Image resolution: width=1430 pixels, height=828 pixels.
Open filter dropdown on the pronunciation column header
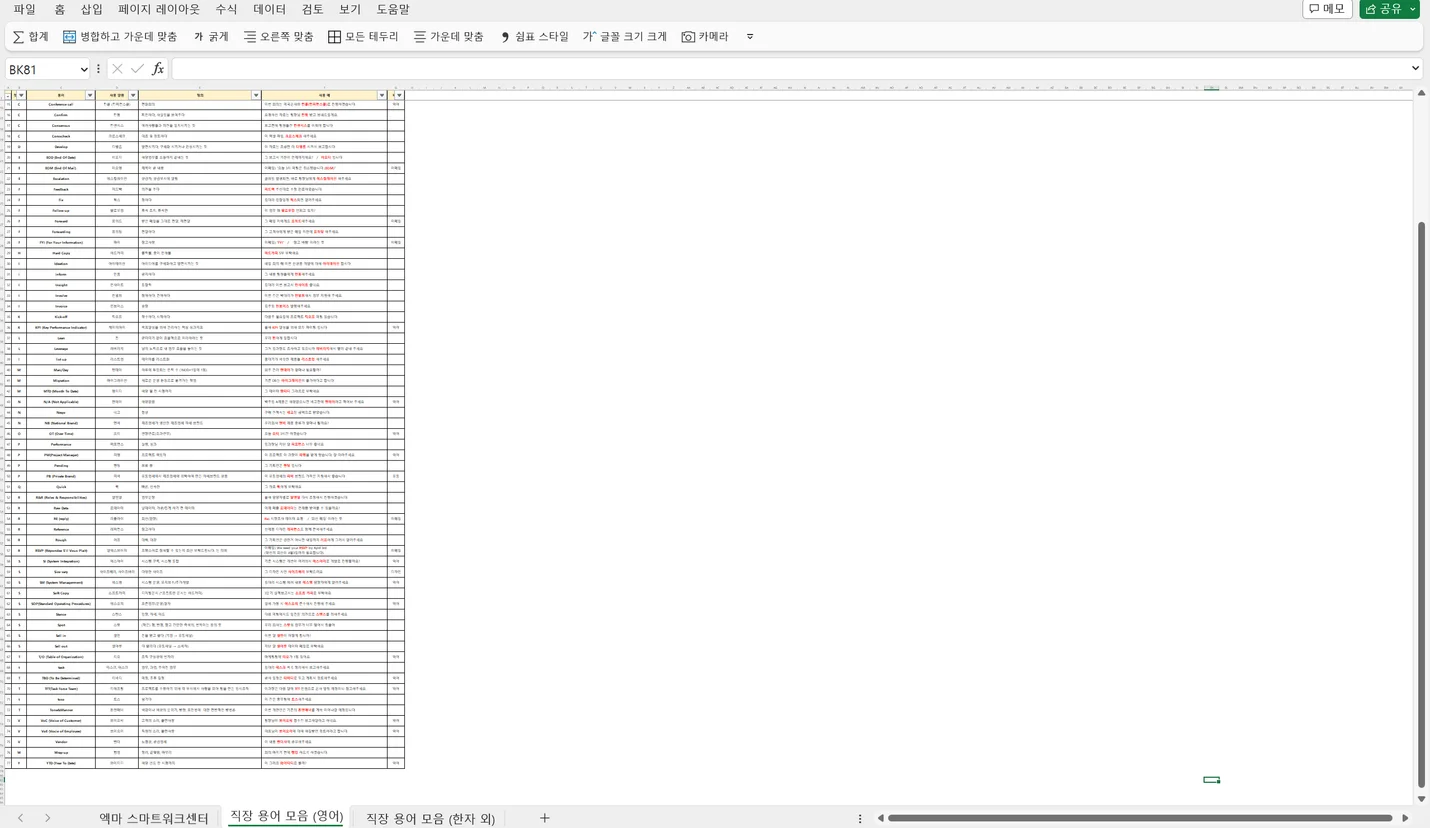[x=133, y=96]
